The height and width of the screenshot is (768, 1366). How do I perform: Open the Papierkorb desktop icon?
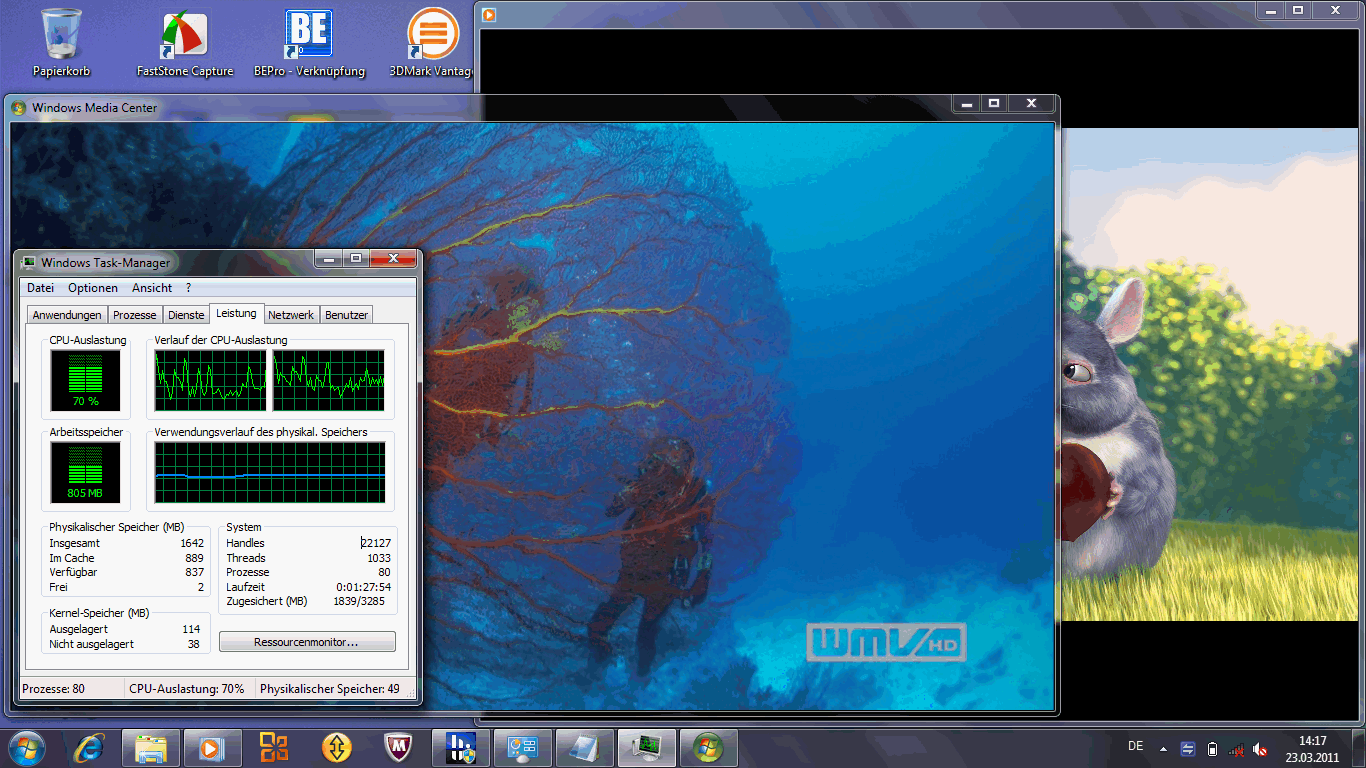pos(61,43)
